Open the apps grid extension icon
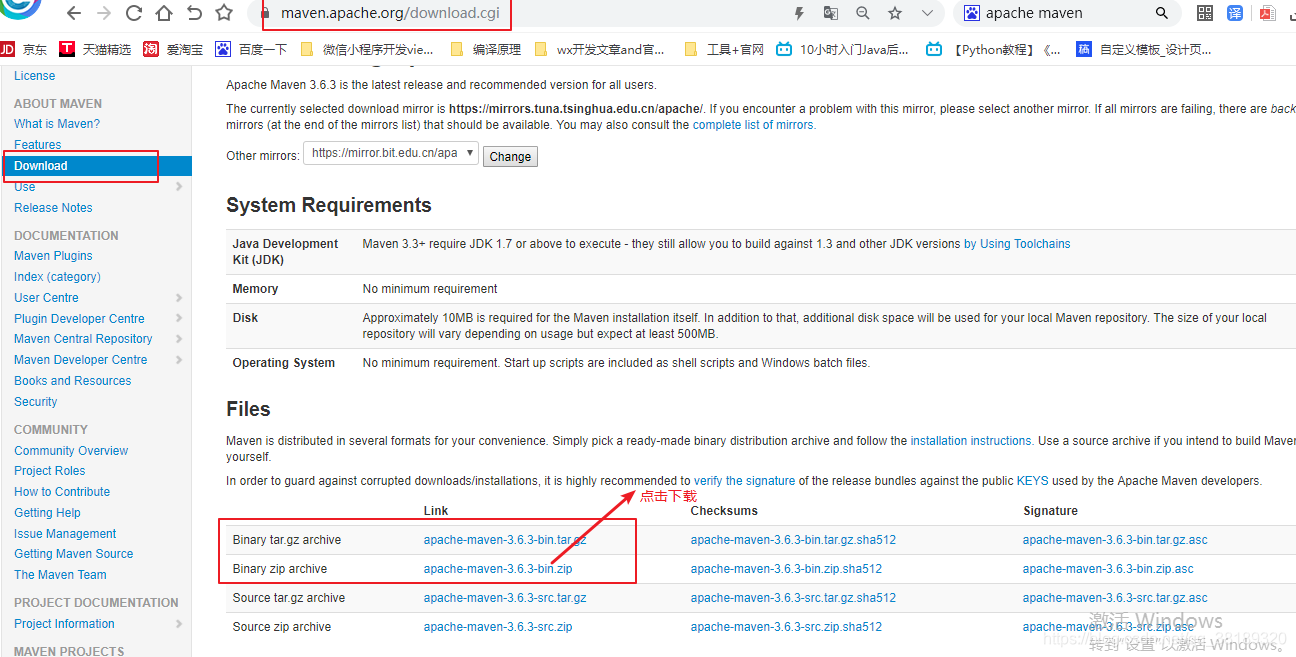The height and width of the screenshot is (657, 1296). 1205,13
